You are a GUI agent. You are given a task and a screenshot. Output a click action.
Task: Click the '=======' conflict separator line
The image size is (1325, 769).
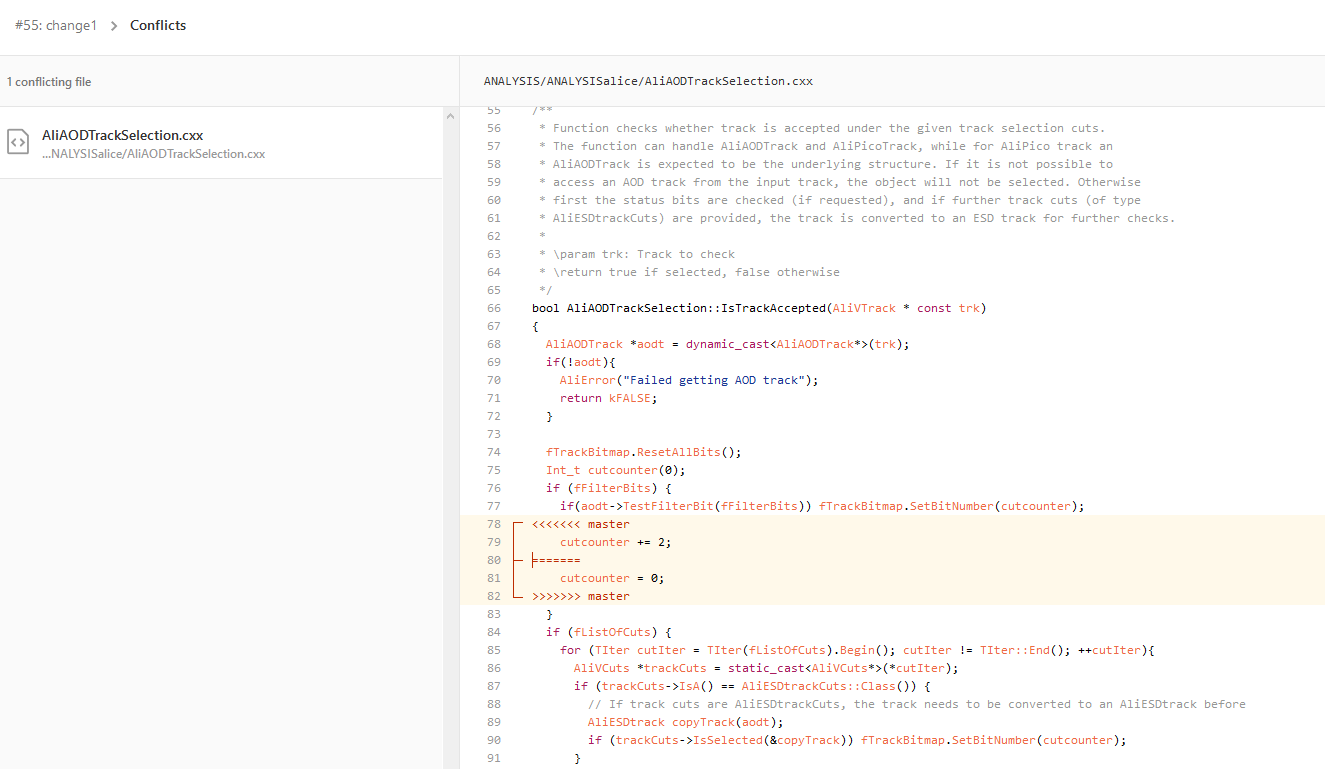556,560
